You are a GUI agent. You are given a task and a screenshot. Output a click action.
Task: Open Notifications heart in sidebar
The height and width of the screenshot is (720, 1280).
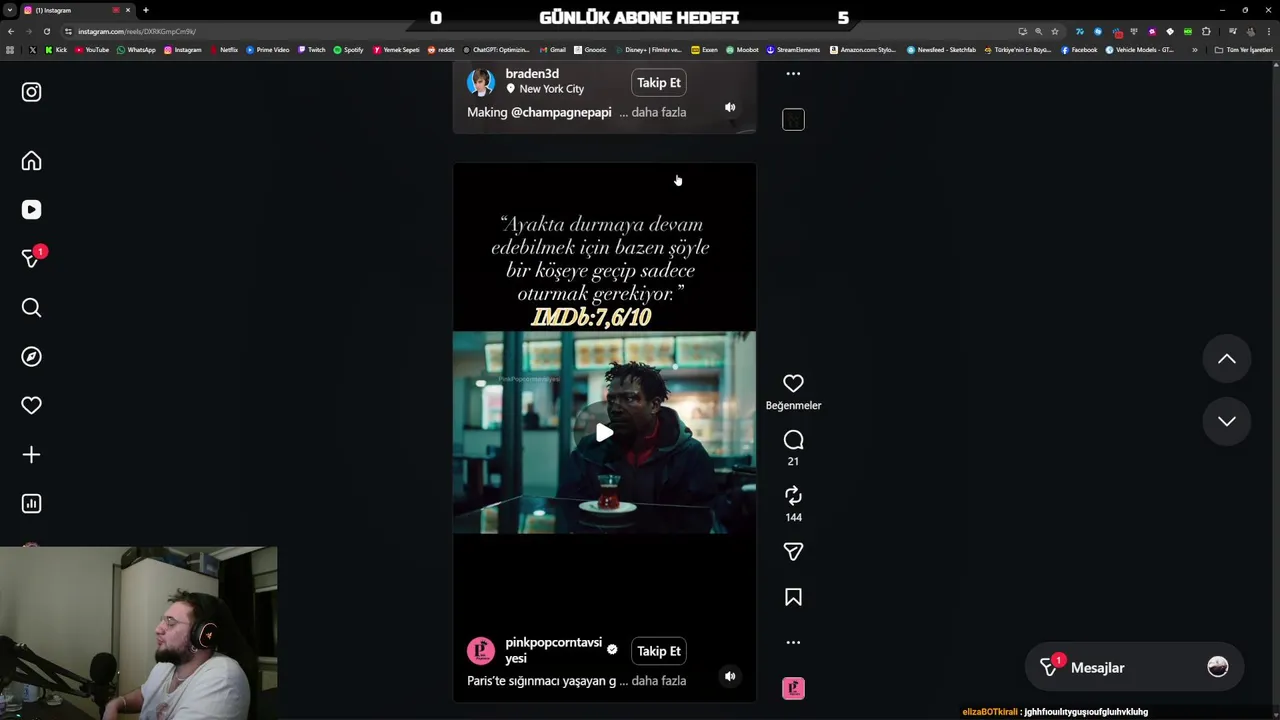pos(31,406)
